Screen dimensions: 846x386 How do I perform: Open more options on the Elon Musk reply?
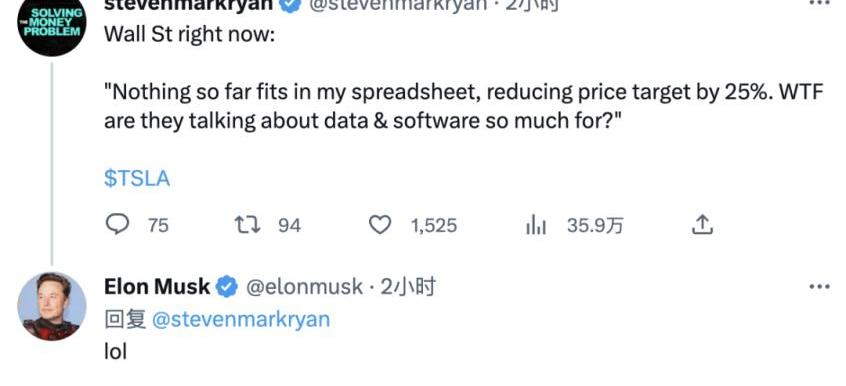click(x=820, y=287)
